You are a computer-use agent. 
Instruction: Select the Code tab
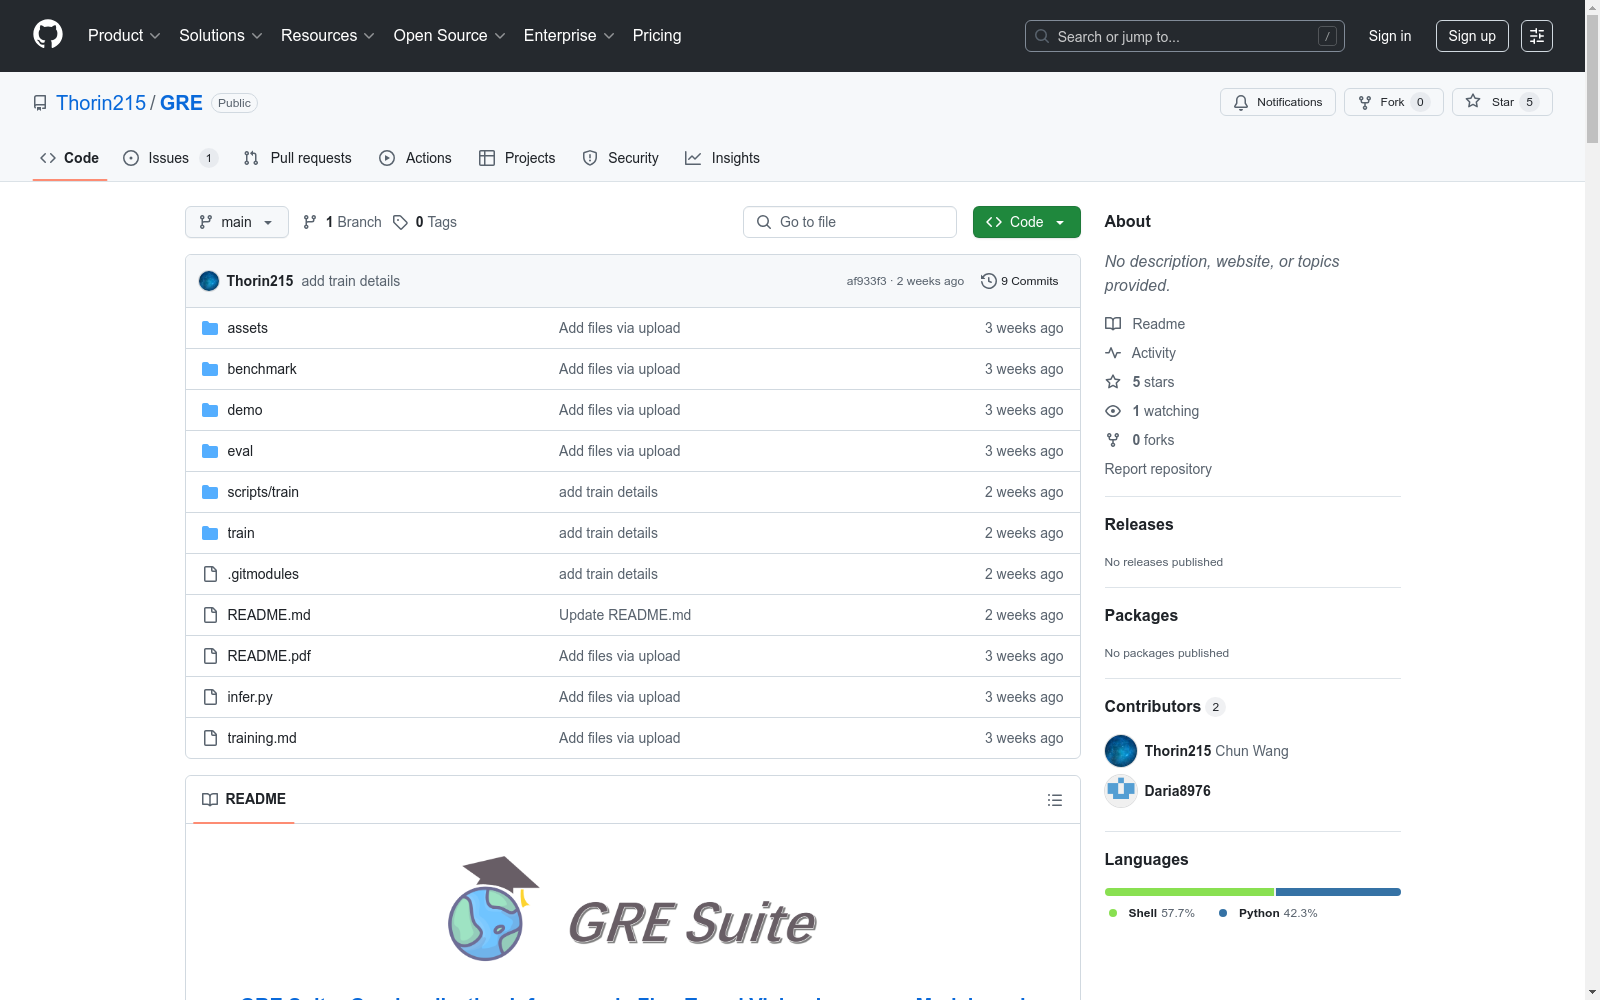(70, 158)
